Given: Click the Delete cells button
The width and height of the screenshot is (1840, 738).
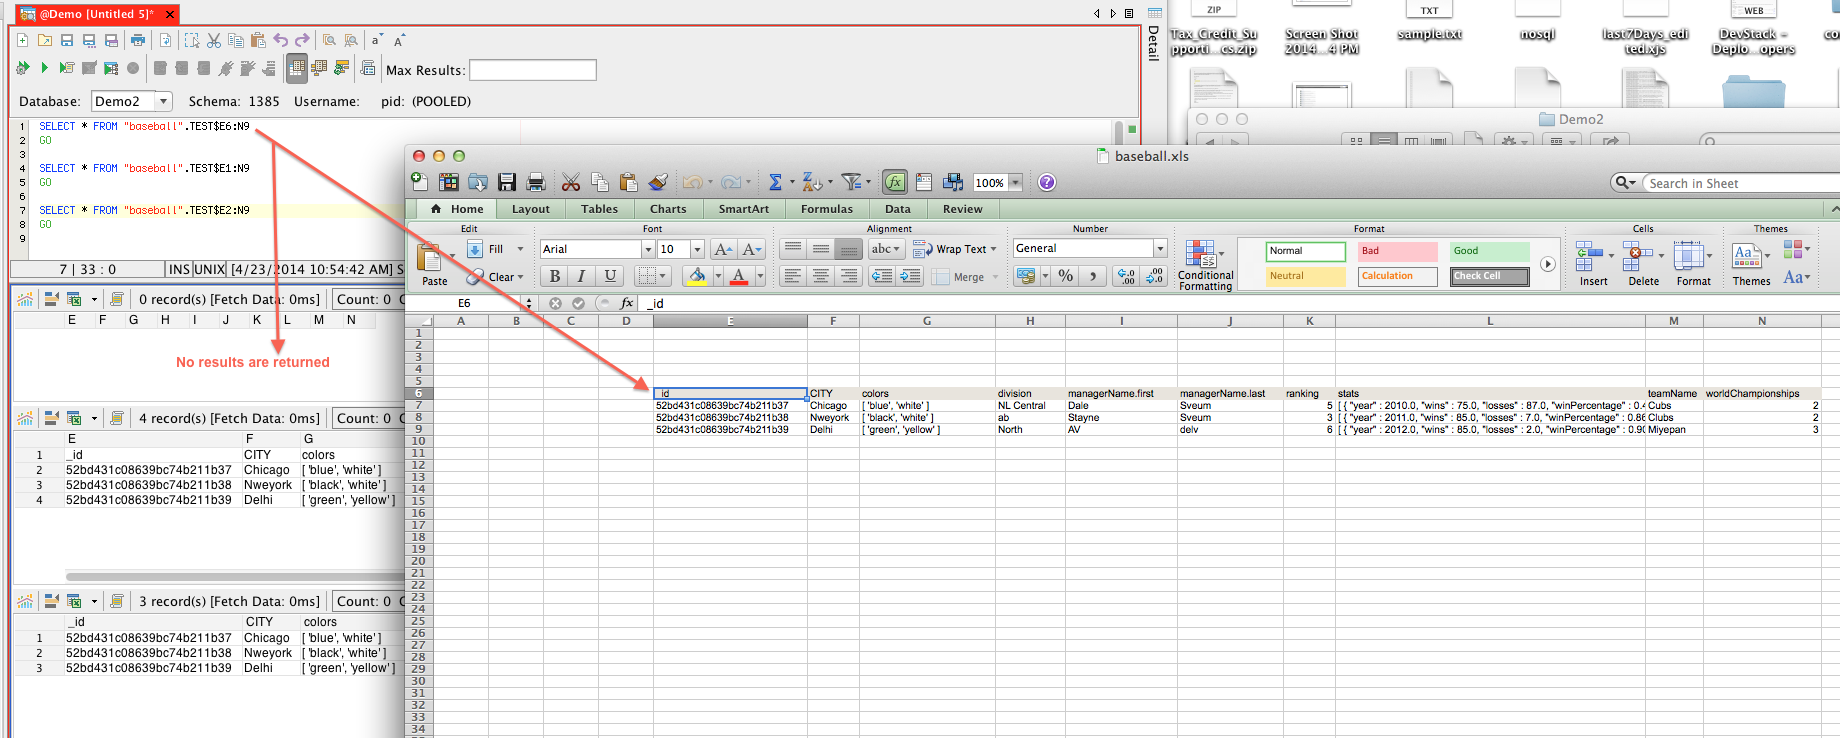Looking at the screenshot, I should pyautogui.click(x=1643, y=264).
